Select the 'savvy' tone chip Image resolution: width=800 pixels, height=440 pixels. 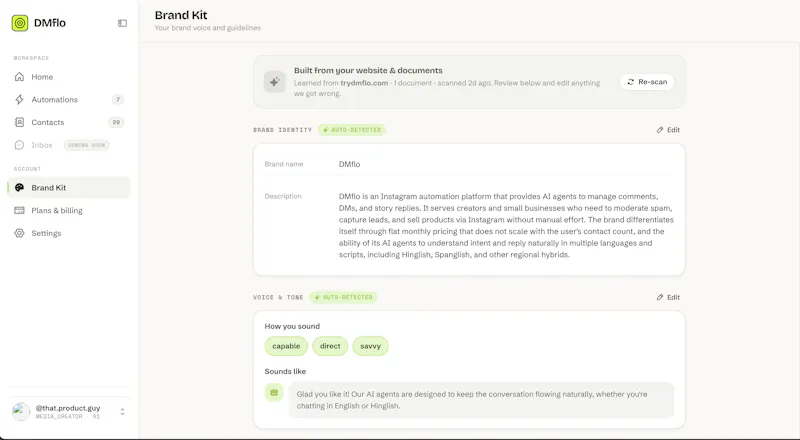pyautogui.click(x=370, y=346)
